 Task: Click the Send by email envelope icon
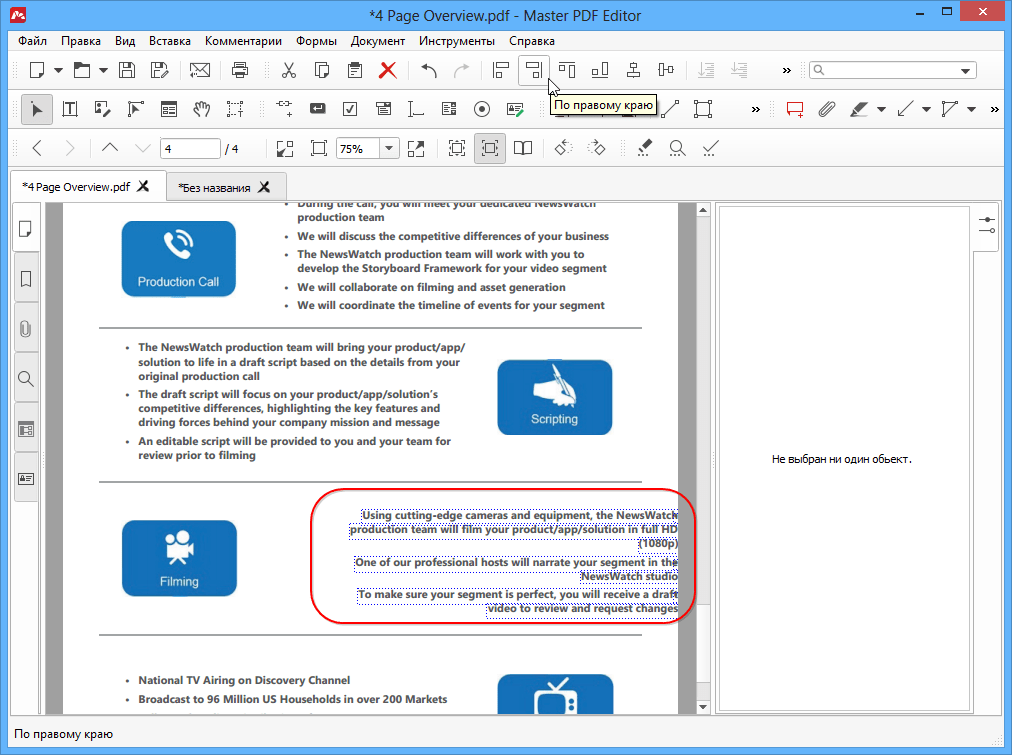(x=200, y=70)
